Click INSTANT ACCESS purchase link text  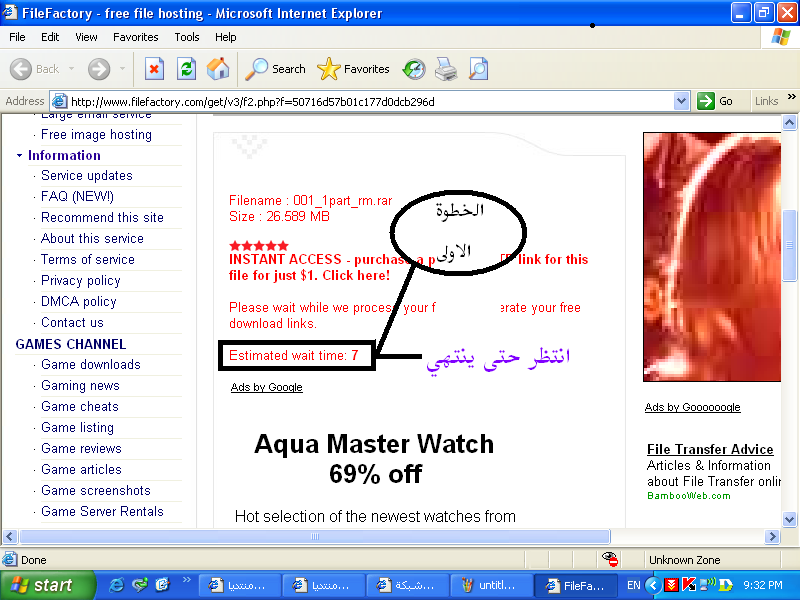pyautogui.click(x=408, y=267)
